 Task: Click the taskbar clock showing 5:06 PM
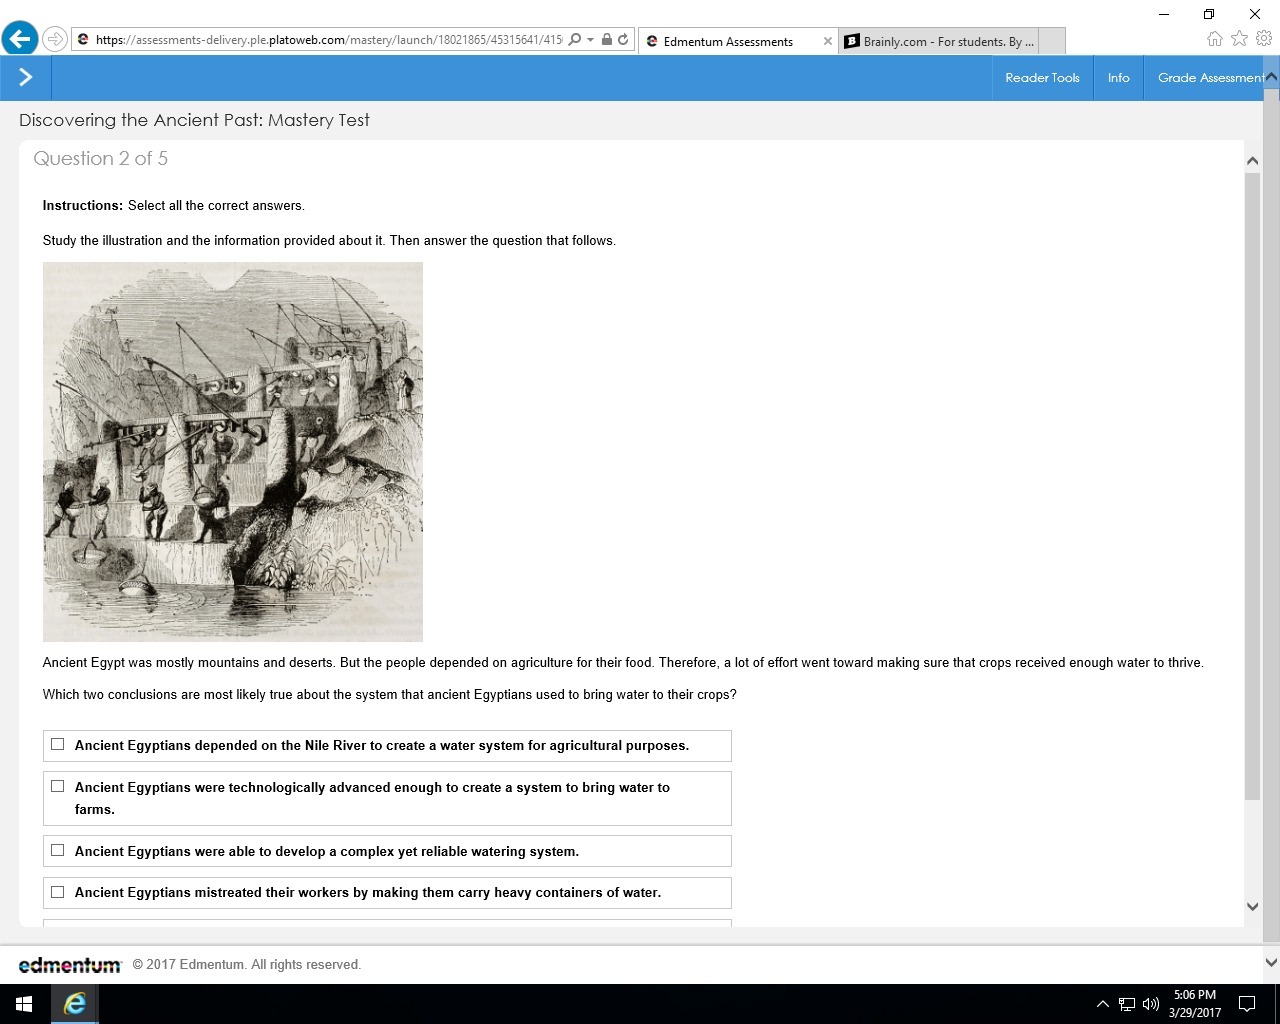tap(1195, 1004)
